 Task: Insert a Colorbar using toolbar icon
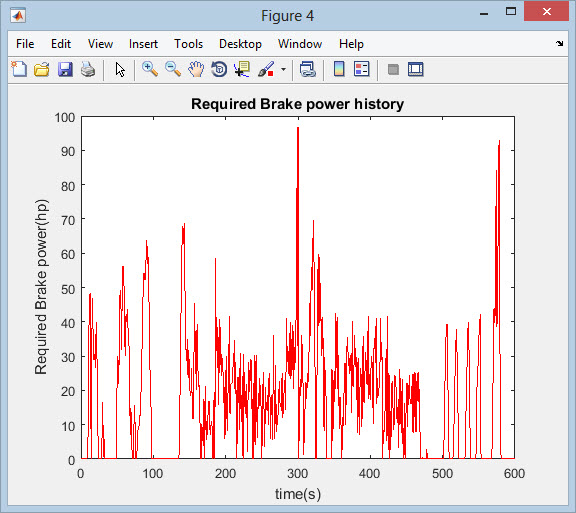[339, 69]
